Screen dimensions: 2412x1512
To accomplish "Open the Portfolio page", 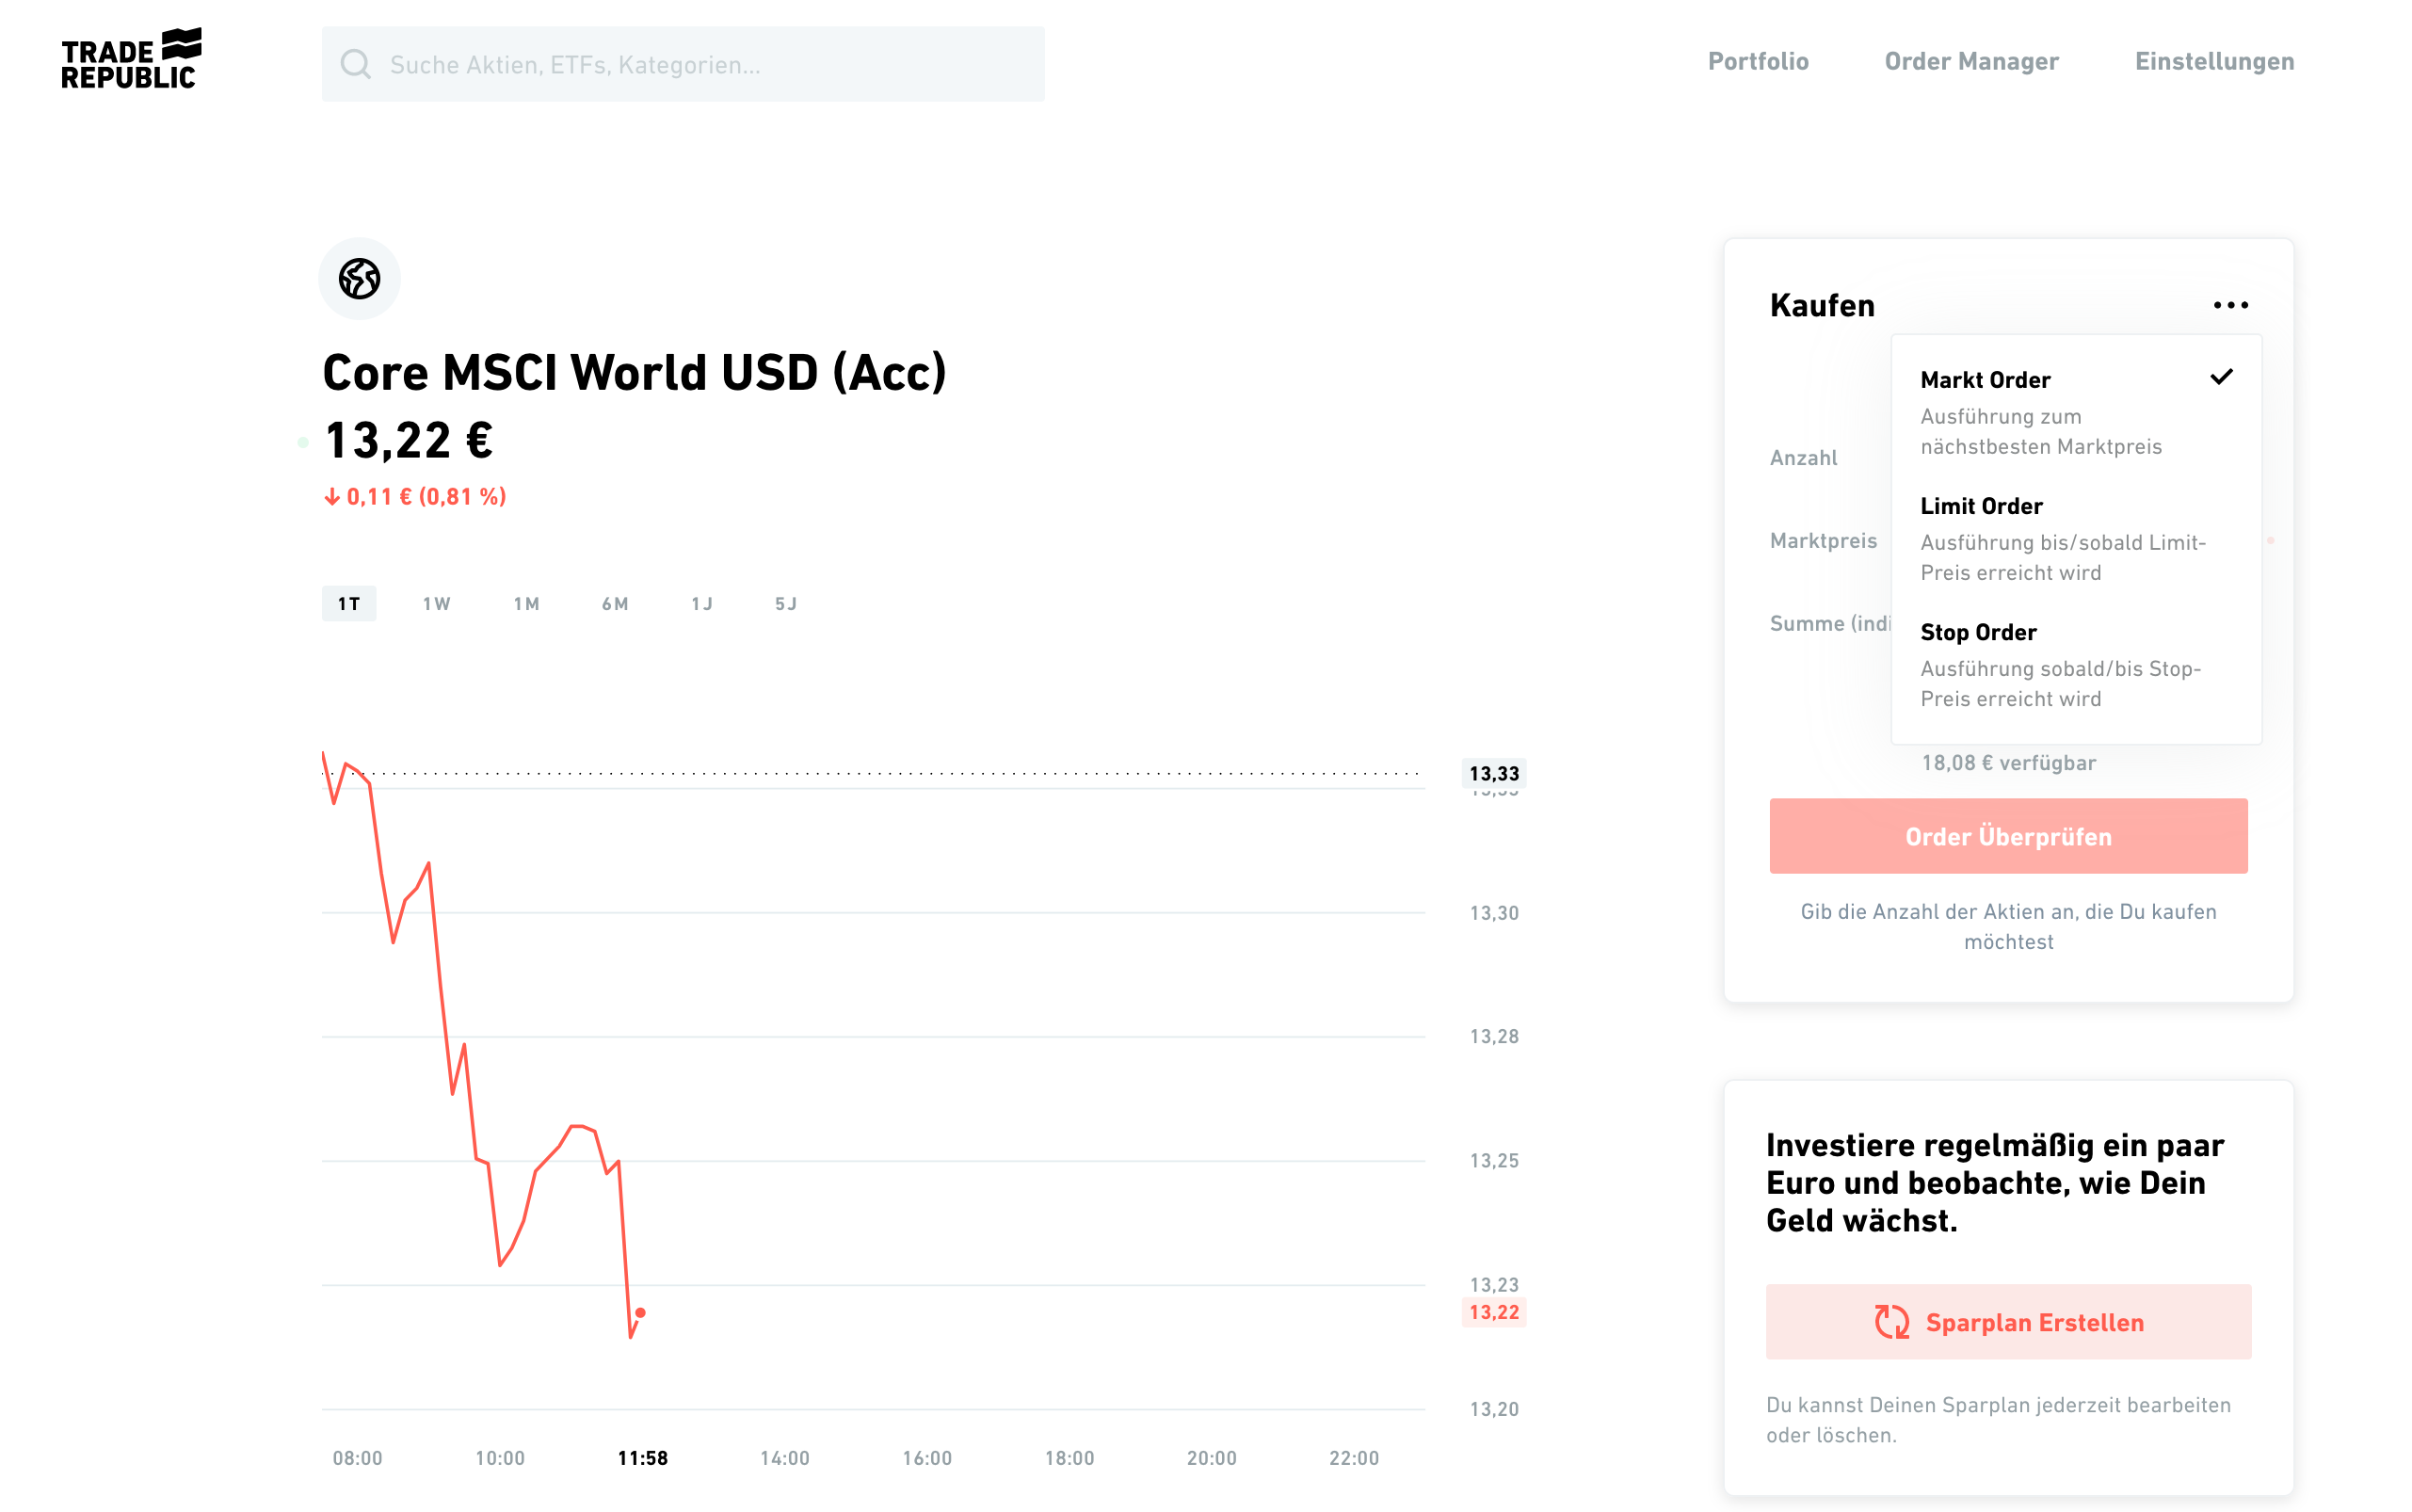I will (x=1758, y=62).
